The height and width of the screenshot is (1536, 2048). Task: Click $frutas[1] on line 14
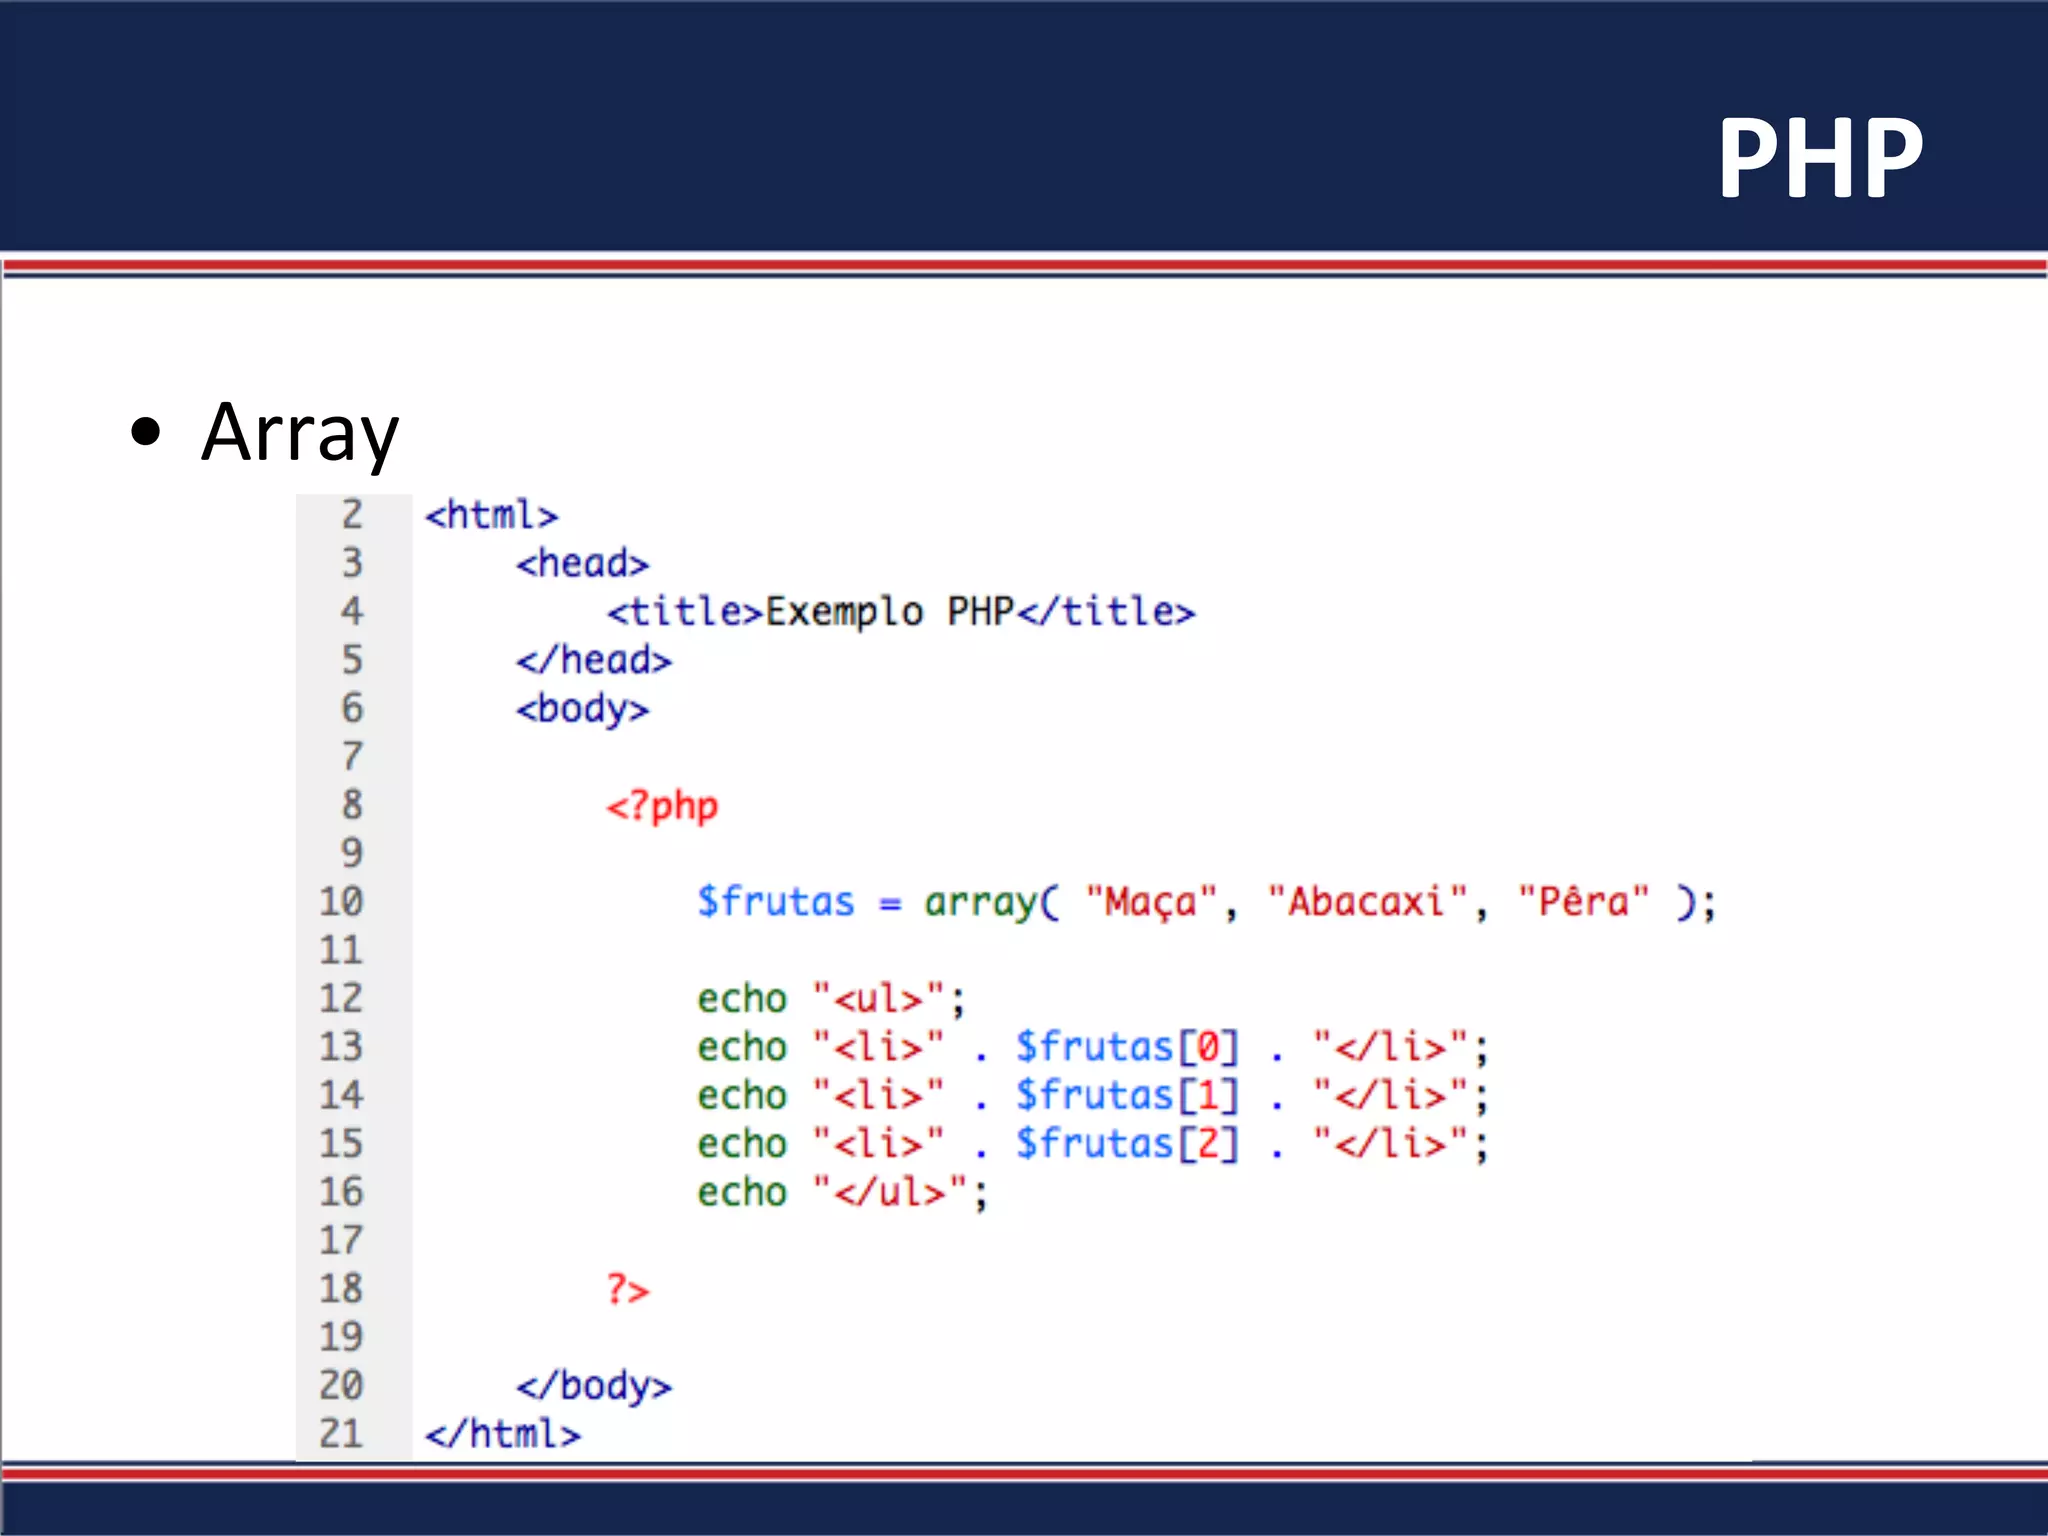[1128, 1095]
